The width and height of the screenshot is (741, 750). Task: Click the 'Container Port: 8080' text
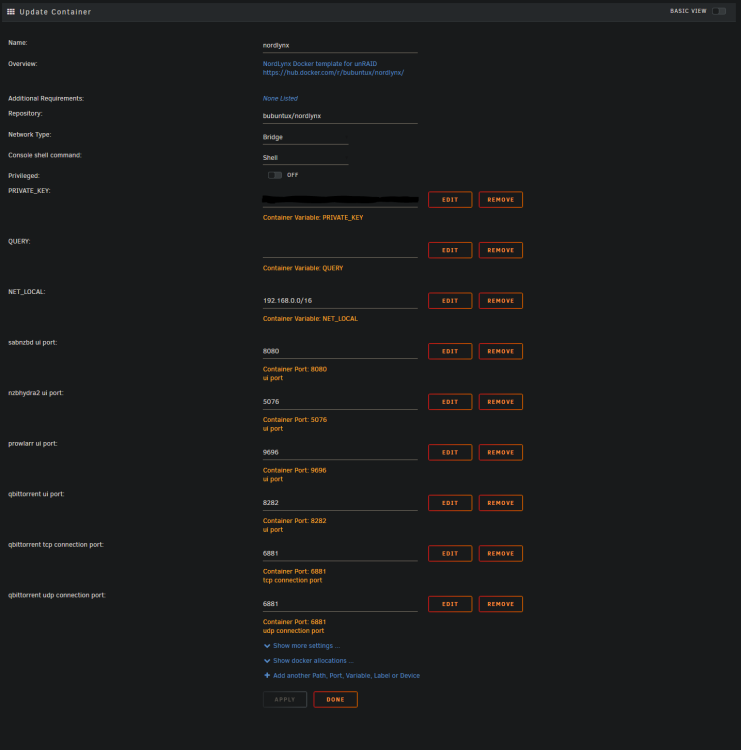tap(295, 369)
